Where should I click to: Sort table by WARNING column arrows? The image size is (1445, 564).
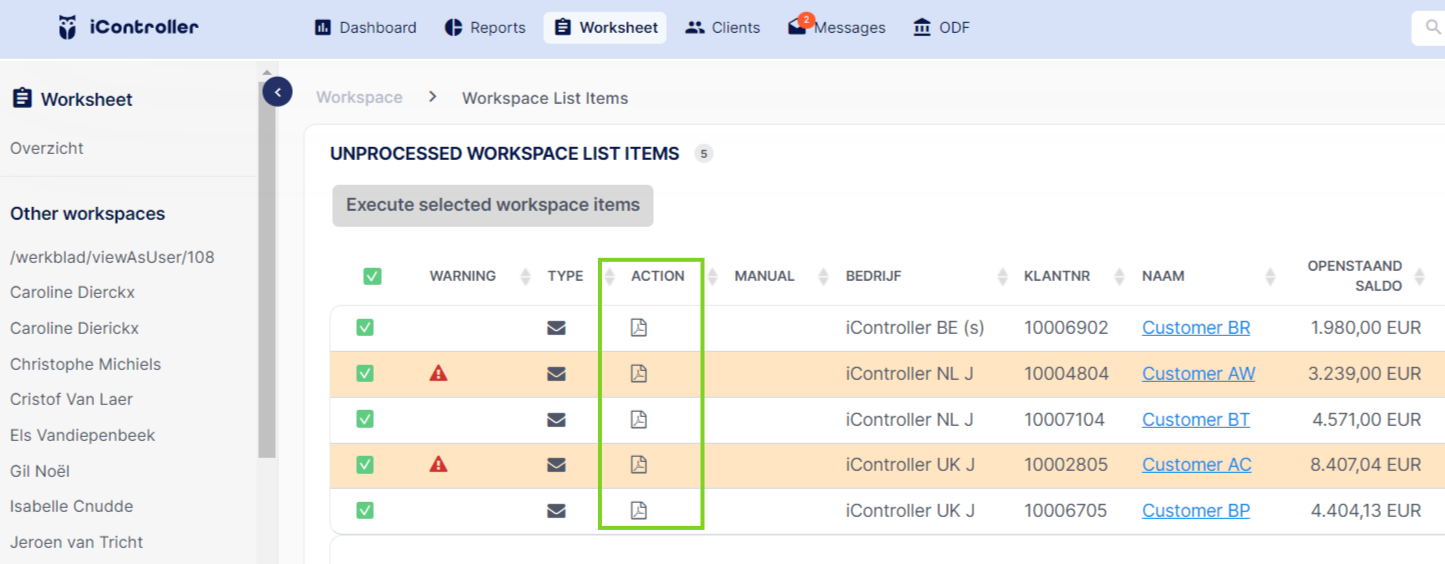pos(526,277)
